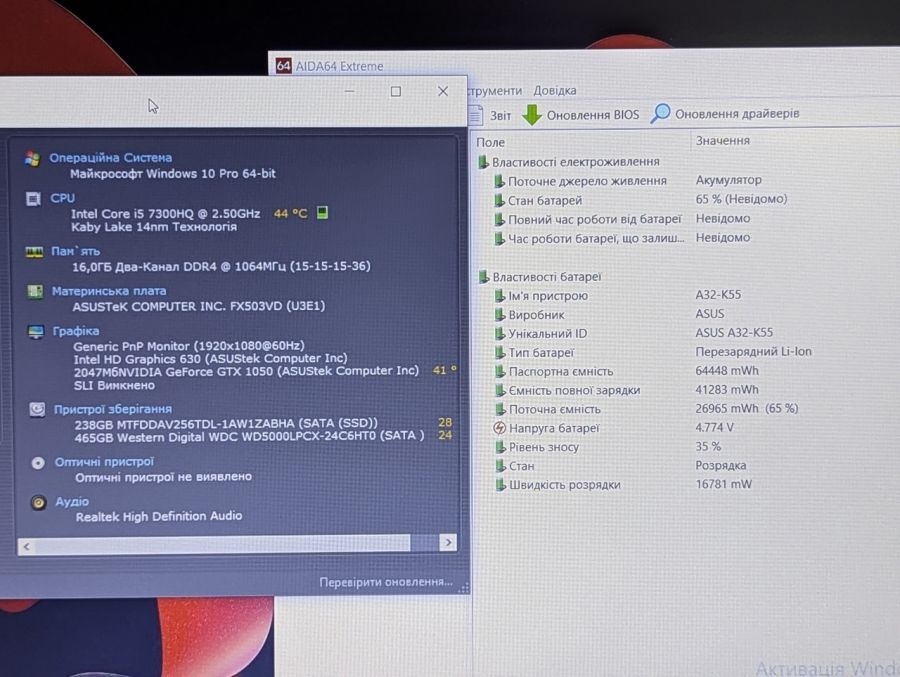Click the Пам'ять section heading

click(x=75, y=251)
